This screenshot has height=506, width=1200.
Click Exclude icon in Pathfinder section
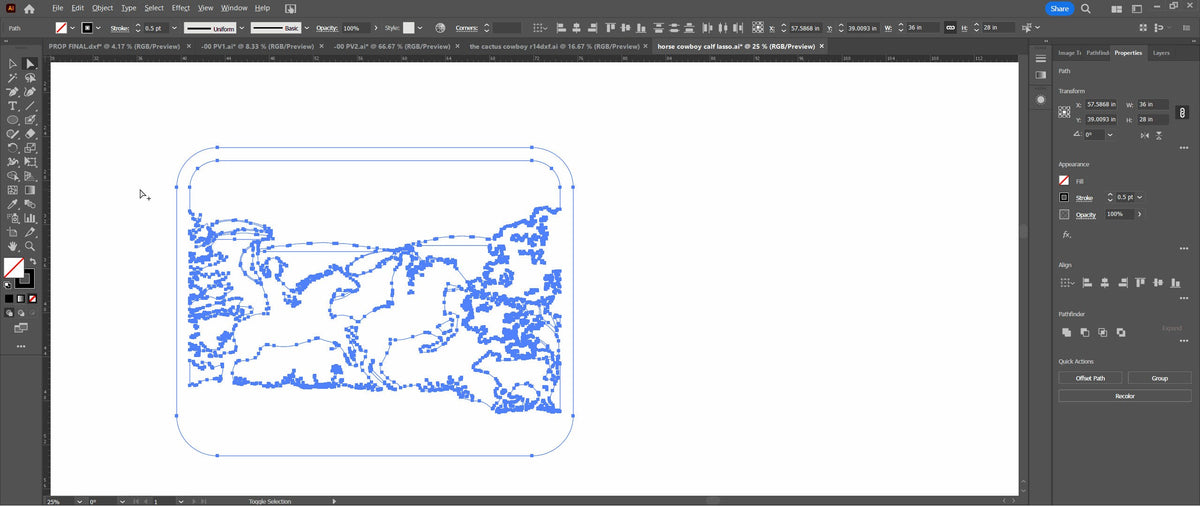[x=1121, y=331]
